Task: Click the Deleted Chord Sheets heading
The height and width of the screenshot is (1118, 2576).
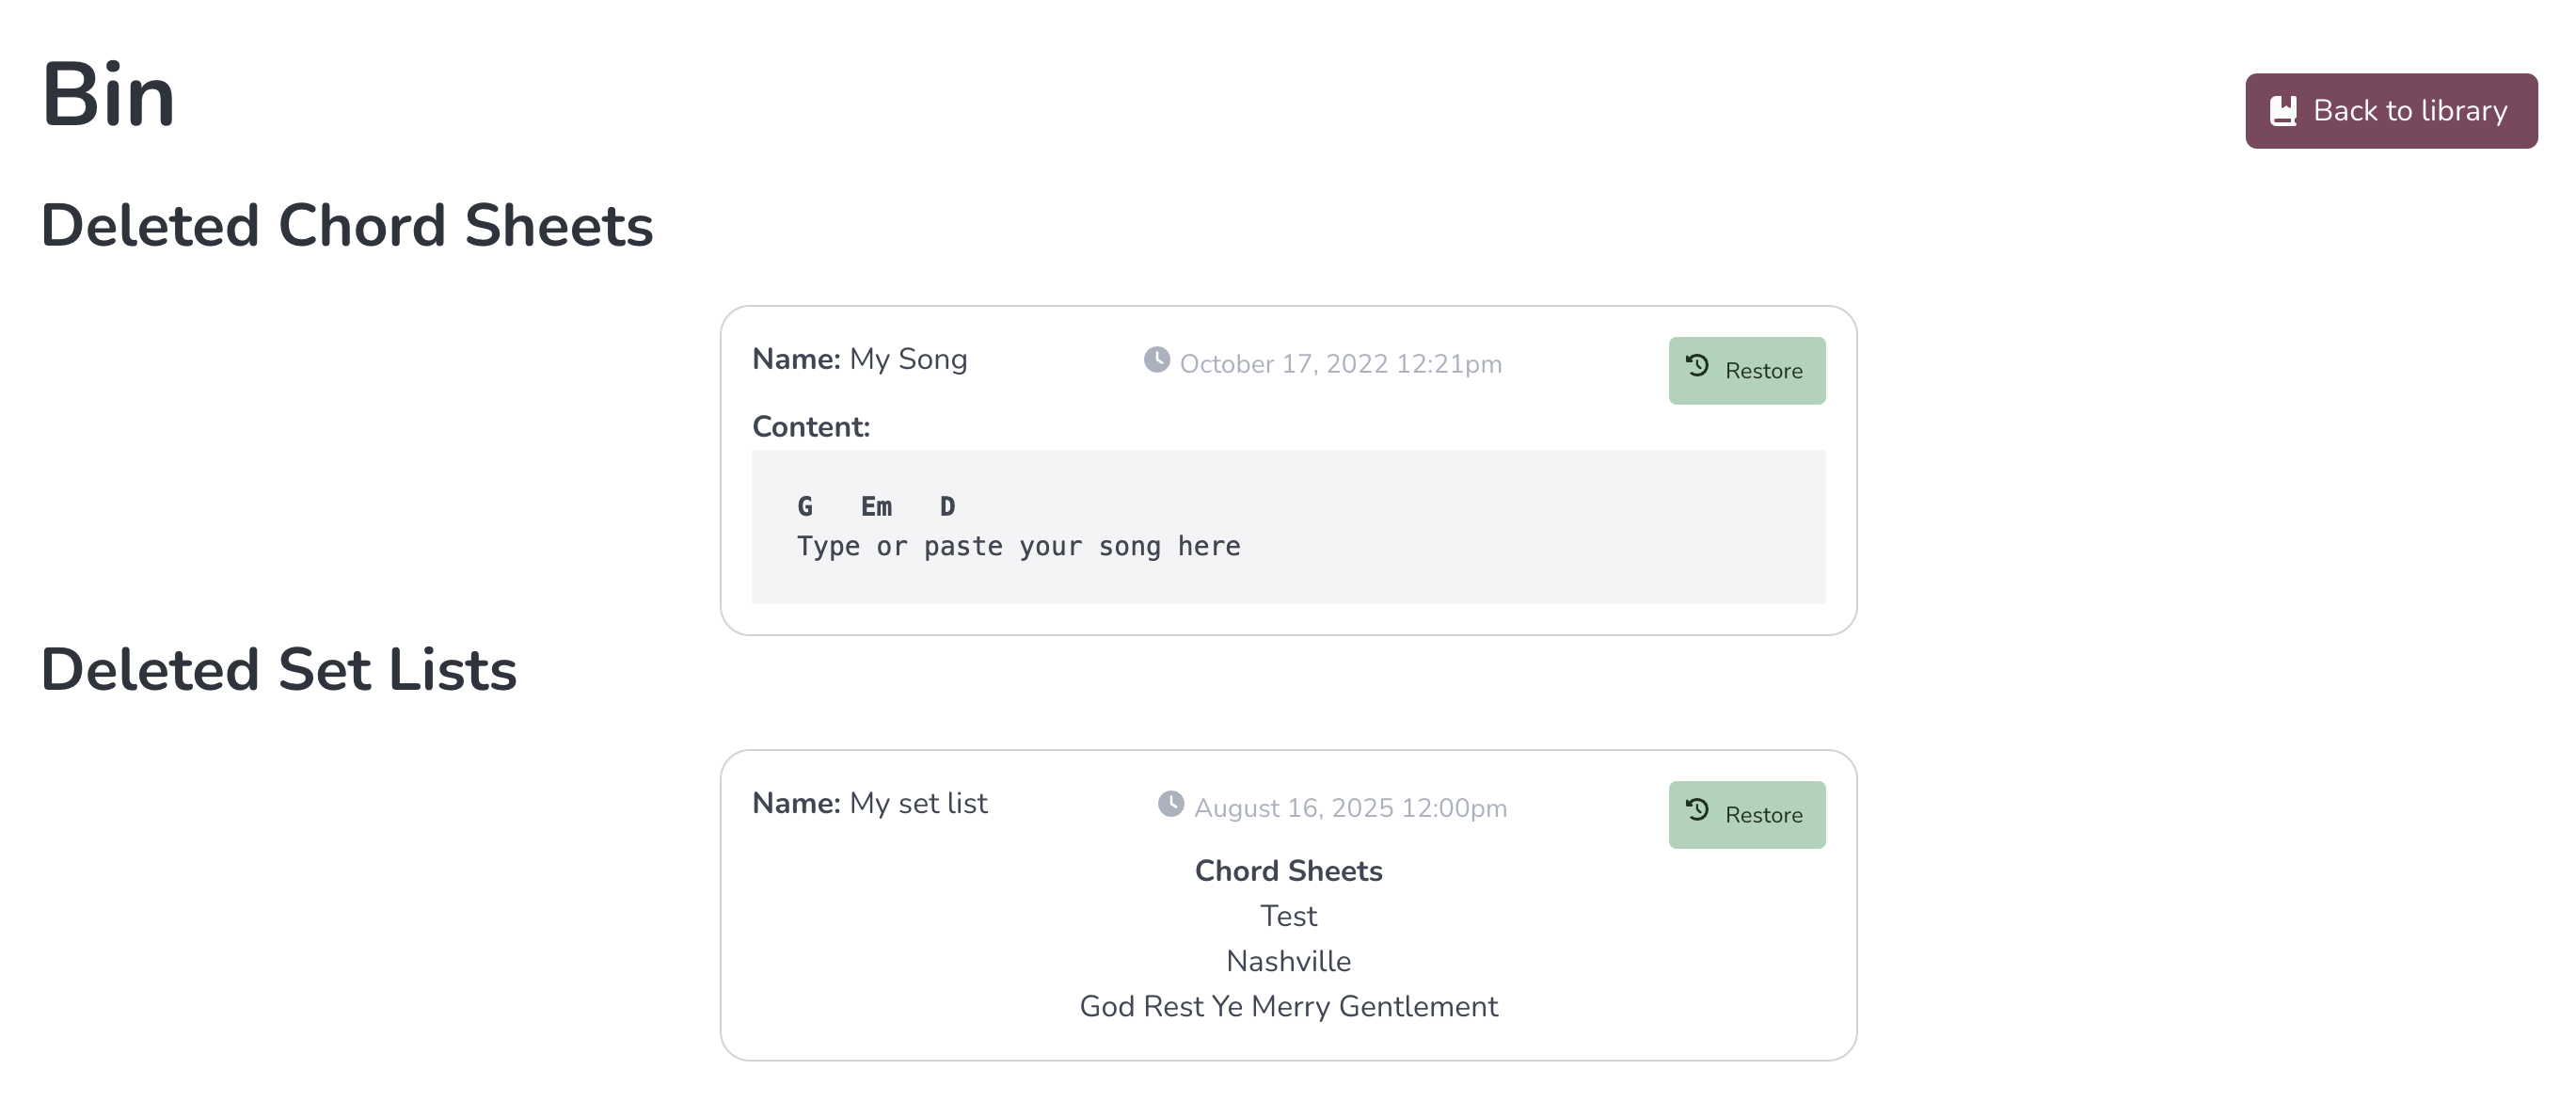Action: [347, 225]
